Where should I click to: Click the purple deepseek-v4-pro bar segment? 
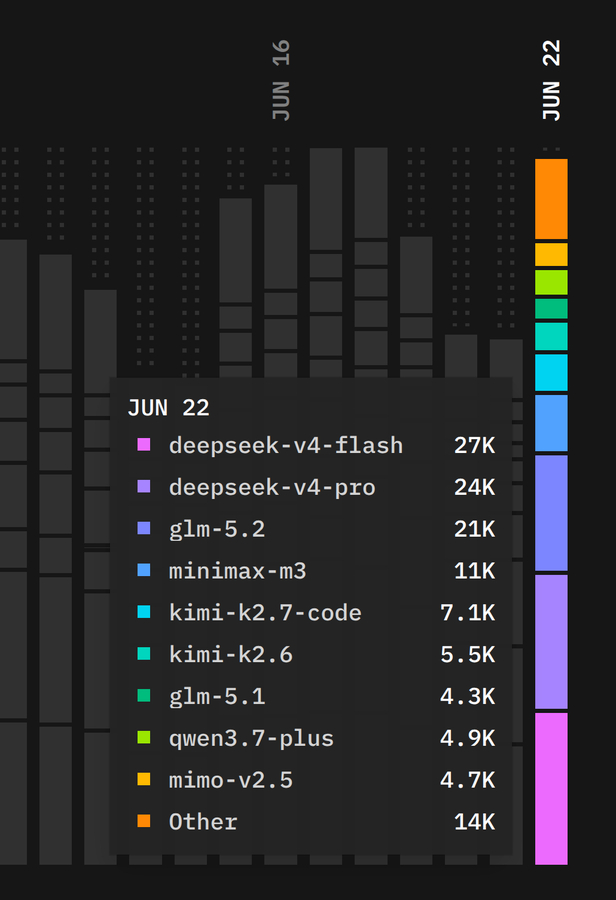coord(551,642)
